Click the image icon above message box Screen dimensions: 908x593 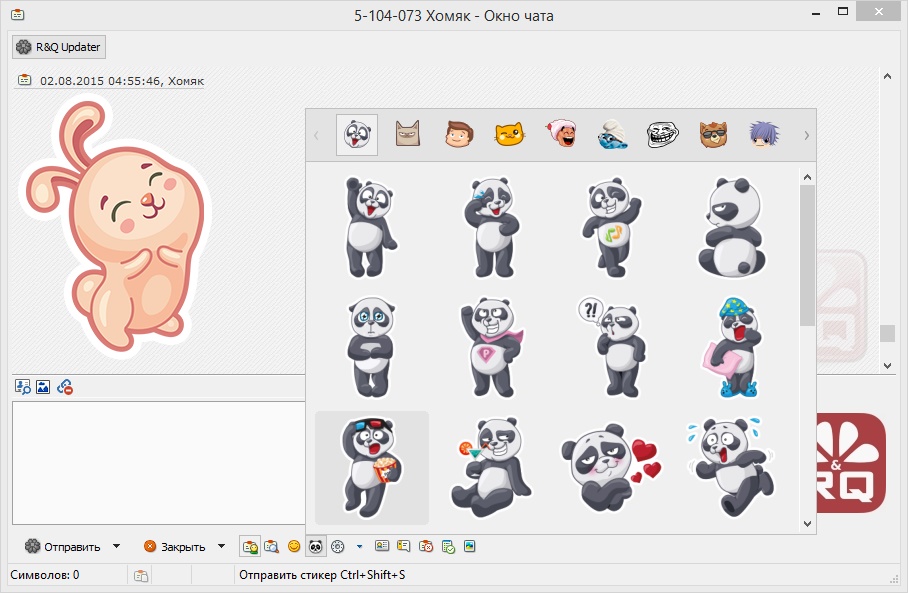point(43,387)
